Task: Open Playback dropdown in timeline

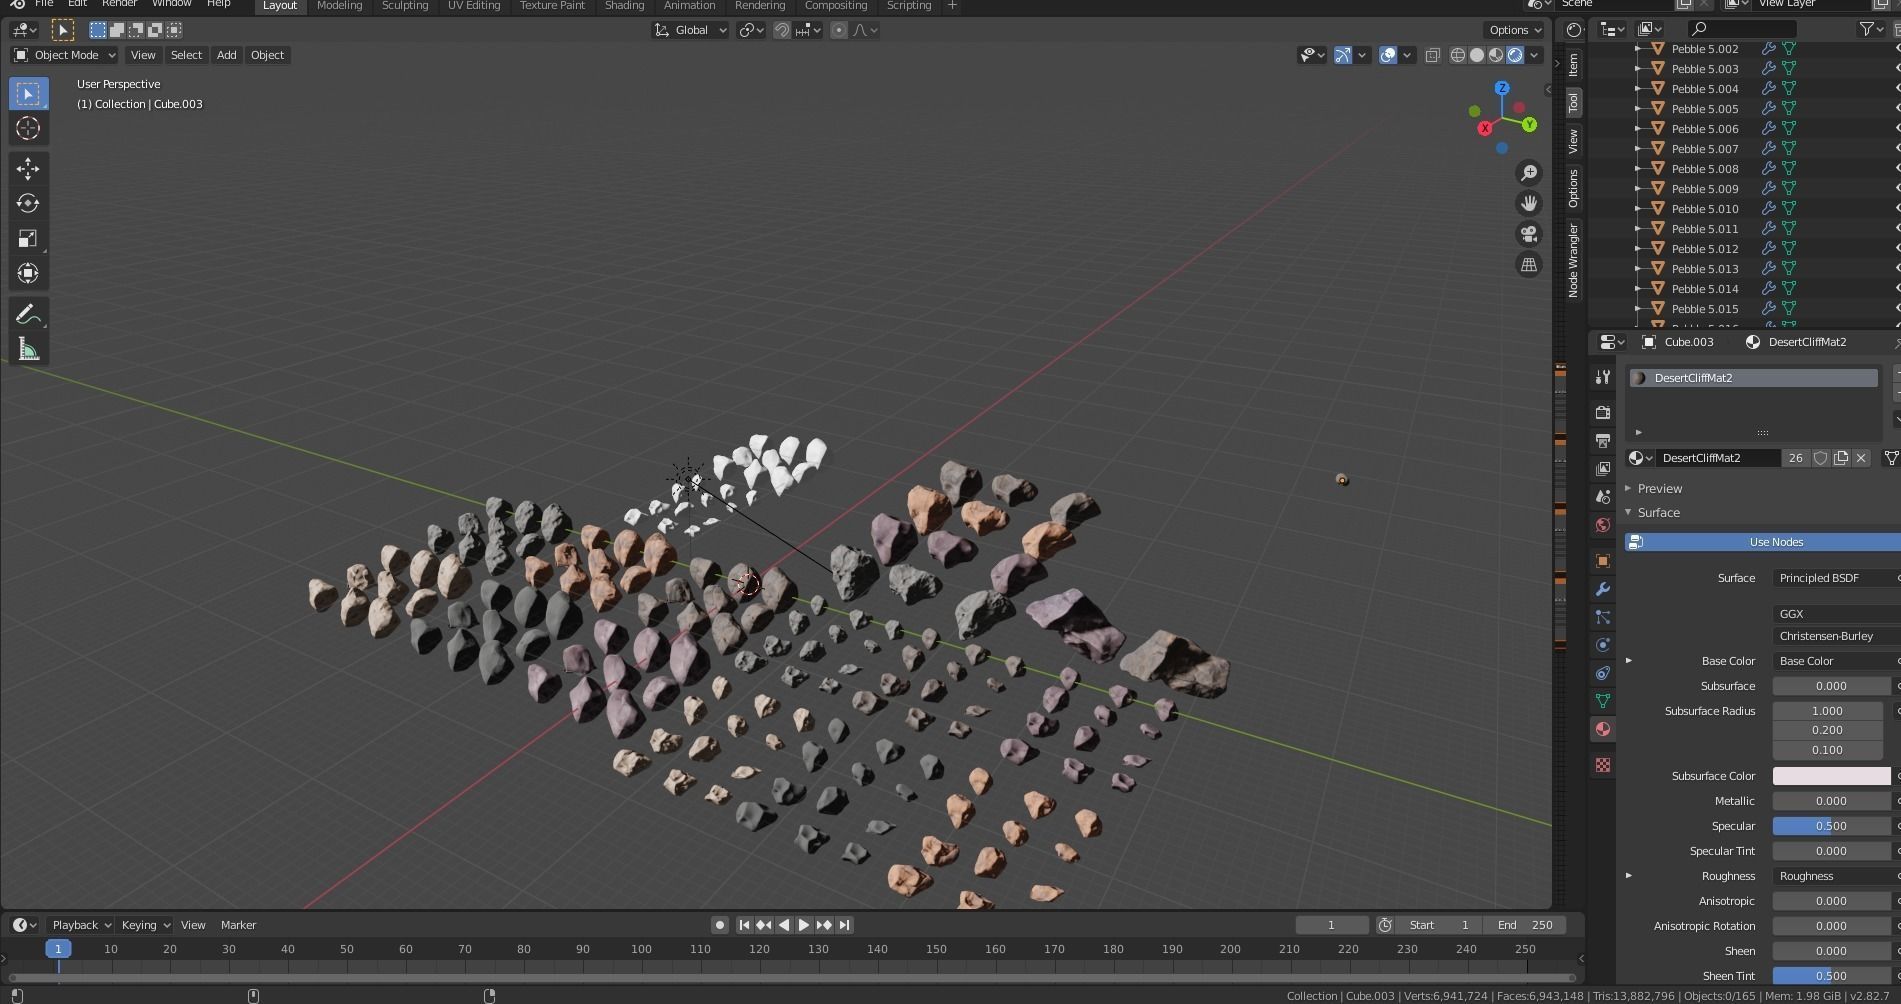Action: [81, 925]
